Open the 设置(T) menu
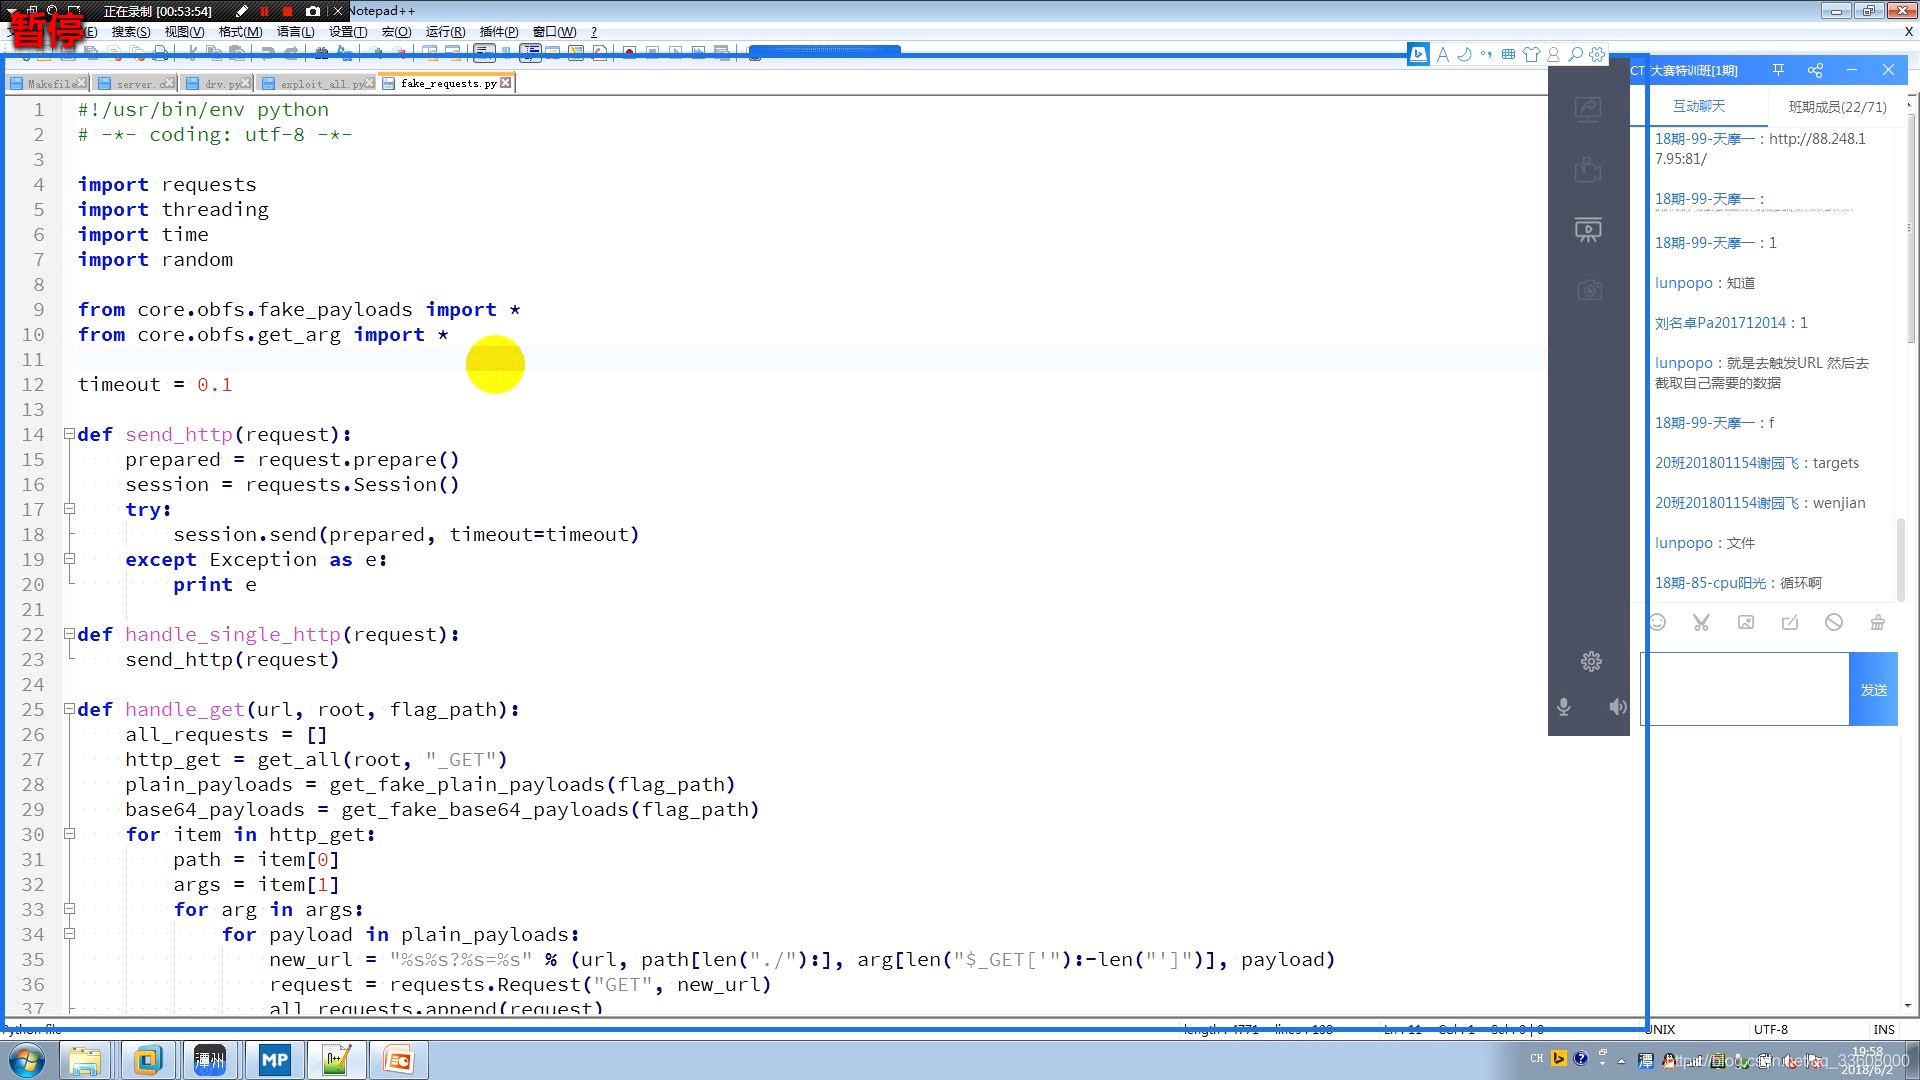Image resolution: width=1920 pixels, height=1080 pixels. pyautogui.click(x=348, y=32)
